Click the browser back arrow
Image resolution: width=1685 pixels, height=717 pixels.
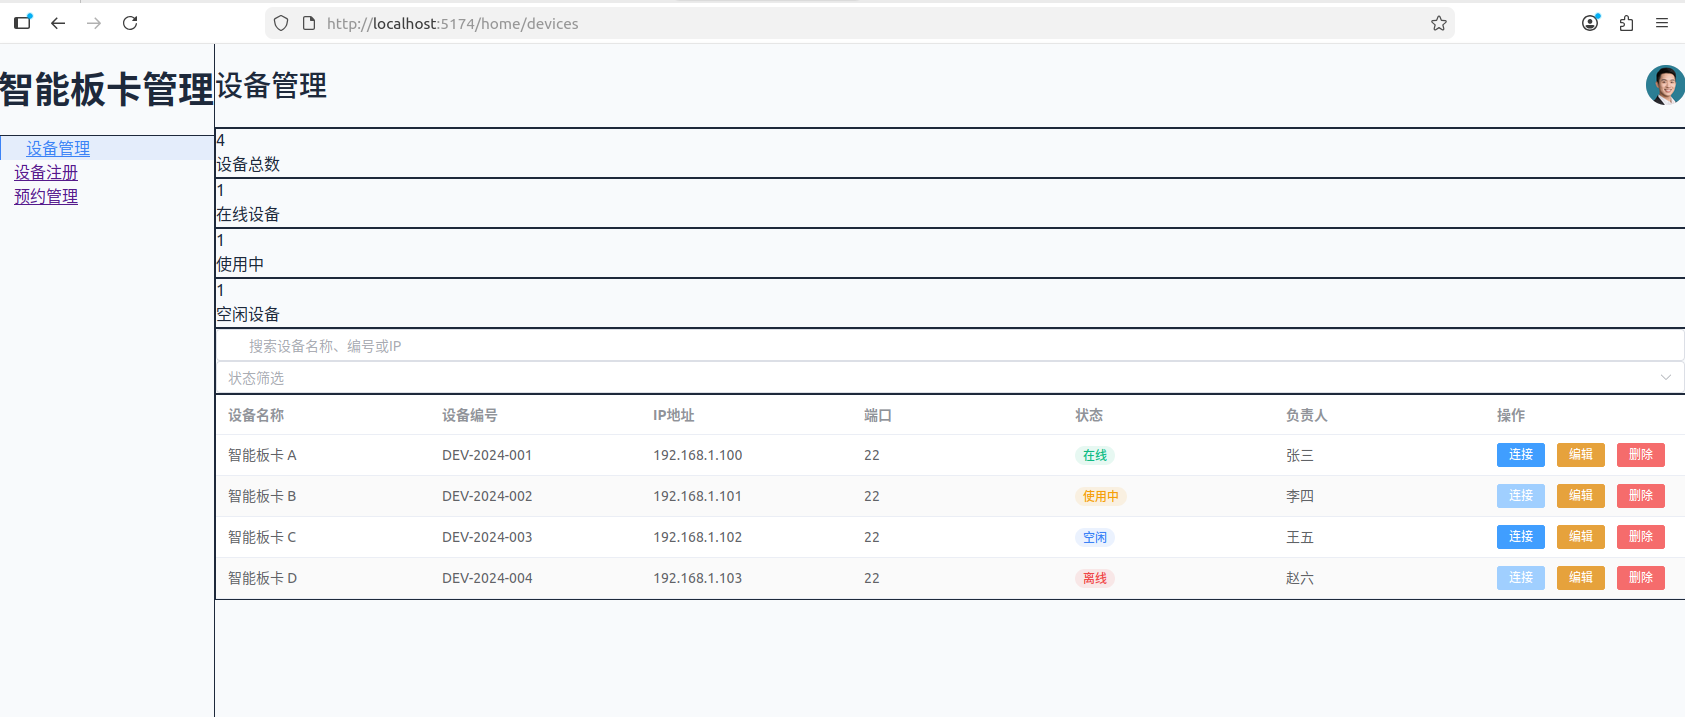(x=58, y=23)
